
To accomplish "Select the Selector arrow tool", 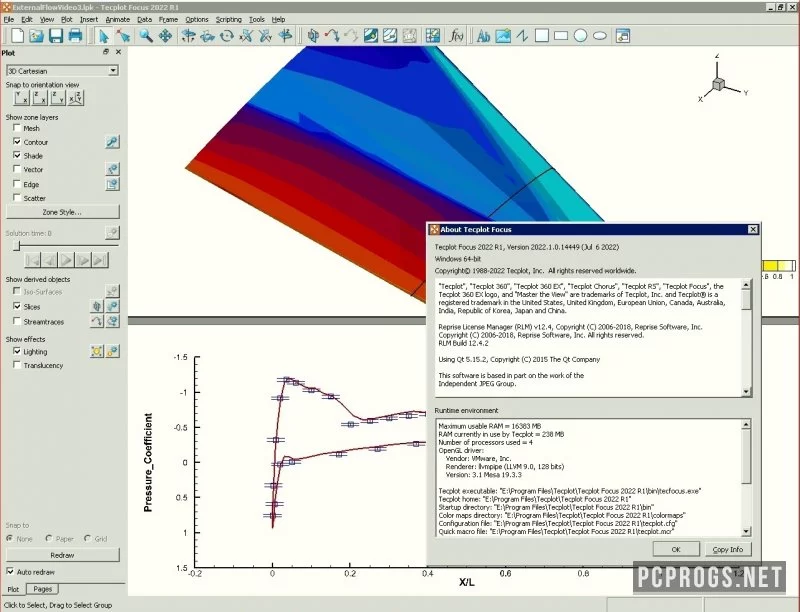I will [x=104, y=36].
